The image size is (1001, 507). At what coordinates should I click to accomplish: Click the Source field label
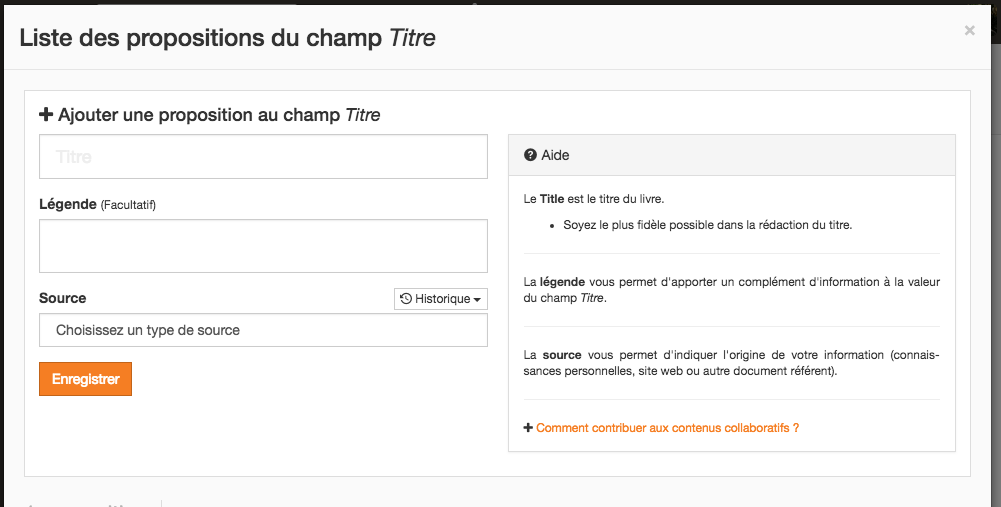(x=63, y=298)
